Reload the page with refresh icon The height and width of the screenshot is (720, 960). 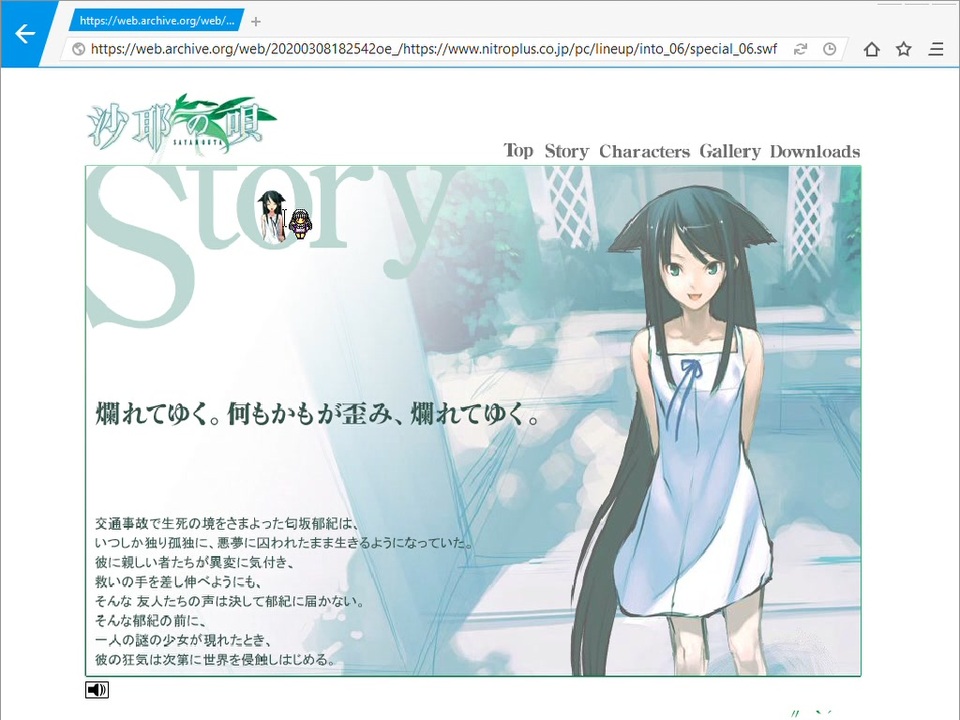coord(800,49)
